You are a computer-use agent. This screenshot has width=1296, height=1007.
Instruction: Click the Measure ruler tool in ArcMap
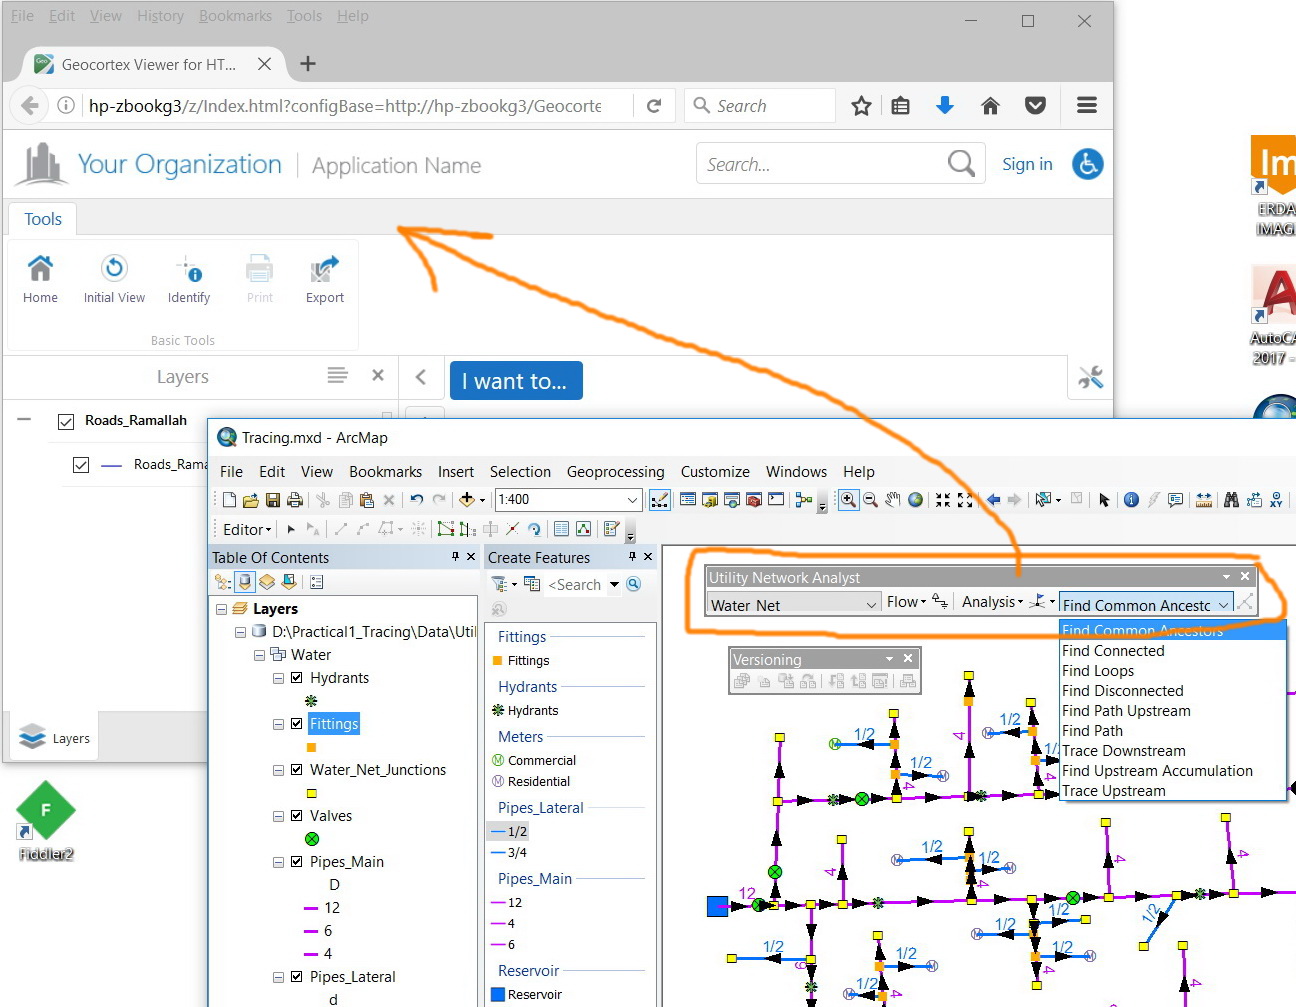coord(1203,500)
